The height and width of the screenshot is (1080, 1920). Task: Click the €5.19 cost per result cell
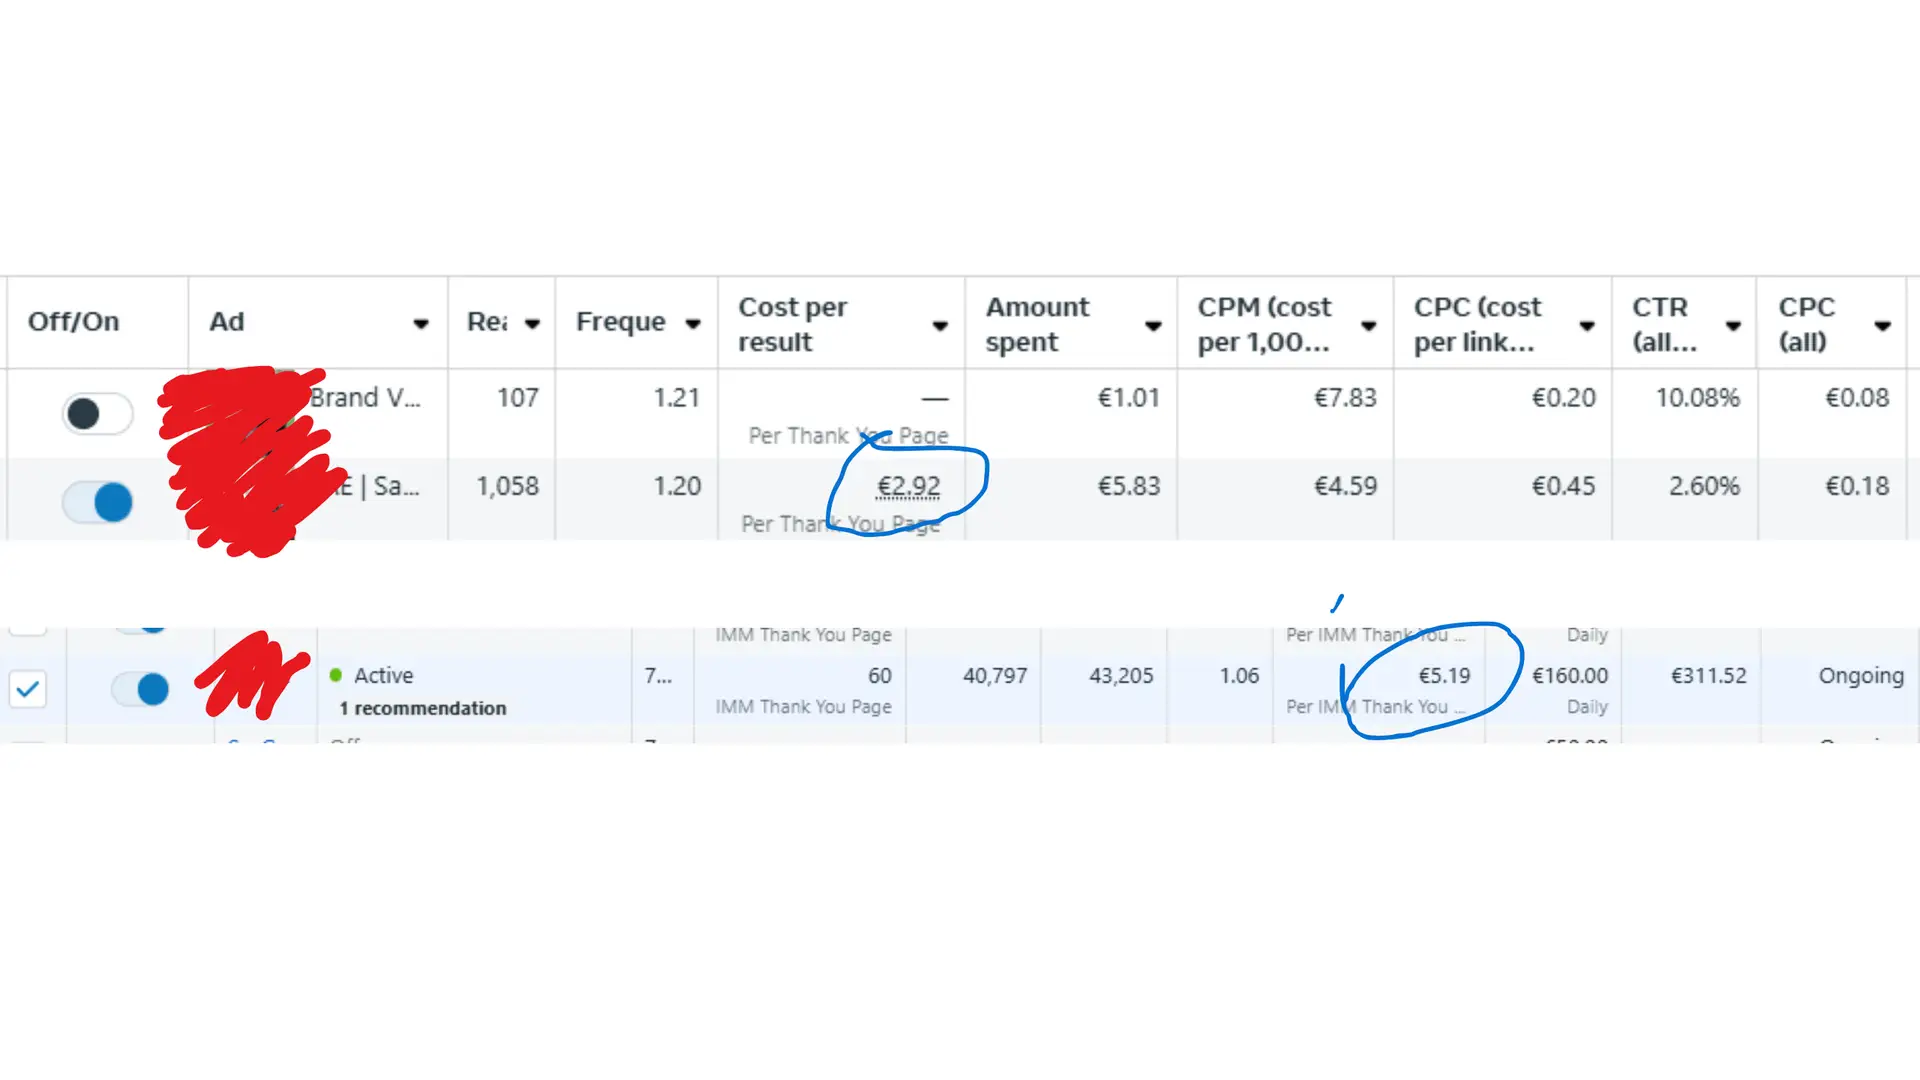(1444, 676)
